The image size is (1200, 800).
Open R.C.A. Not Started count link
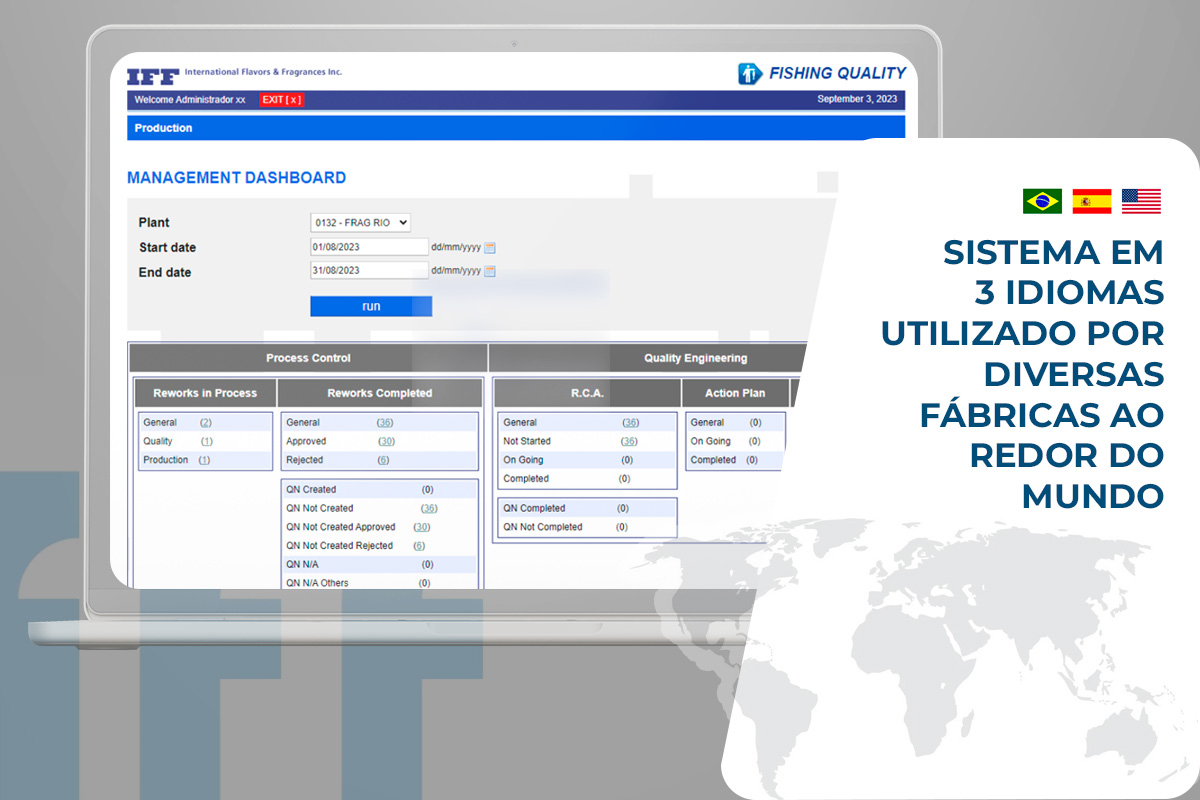[x=629, y=441]
